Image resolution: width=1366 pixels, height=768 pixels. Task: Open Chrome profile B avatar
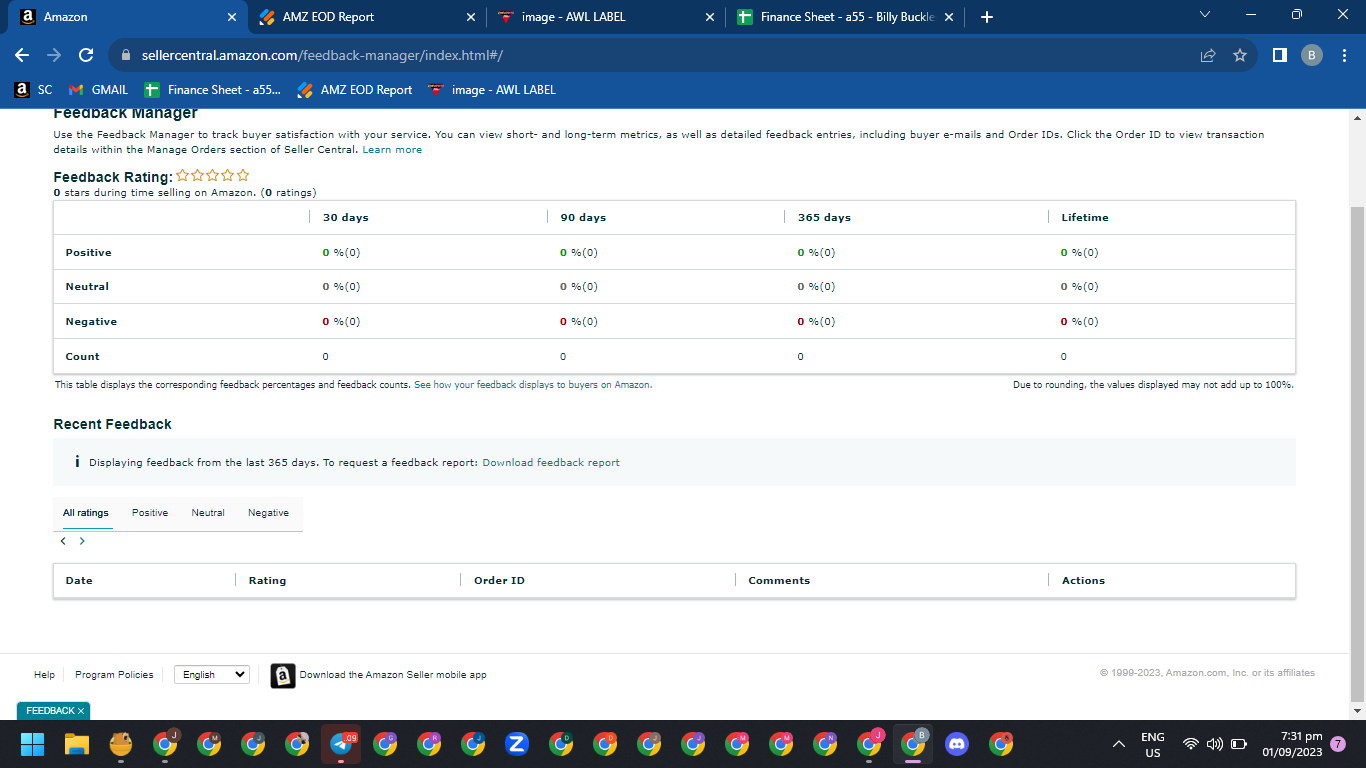pos(1312,55)
